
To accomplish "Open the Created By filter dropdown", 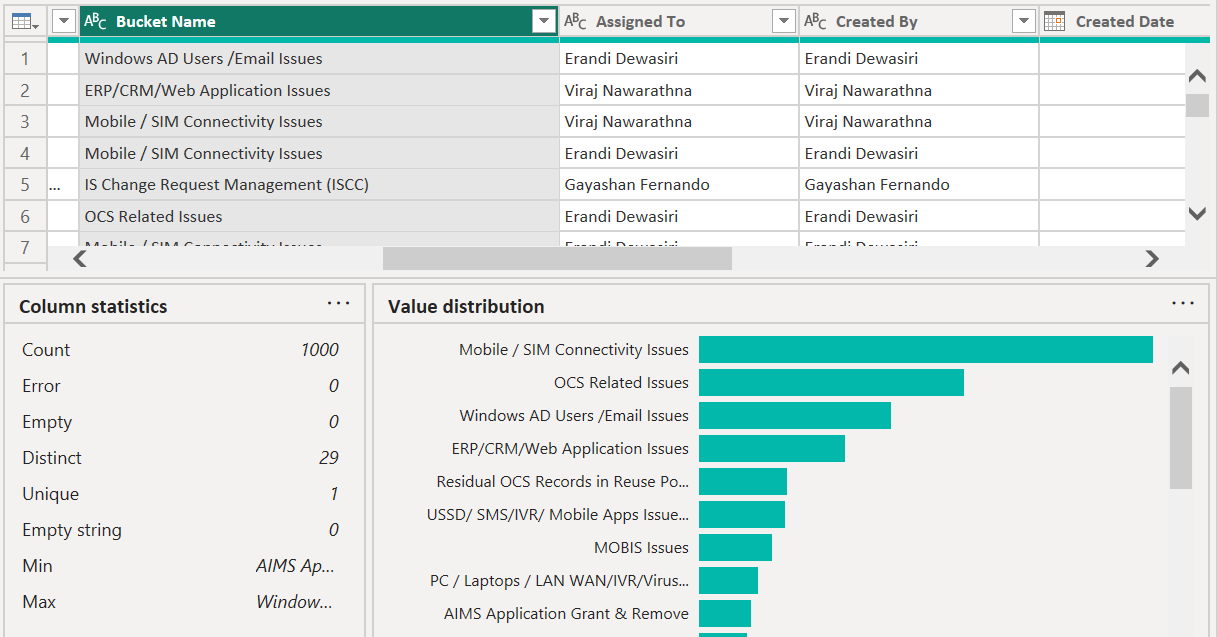I will tap(1024, 21).
